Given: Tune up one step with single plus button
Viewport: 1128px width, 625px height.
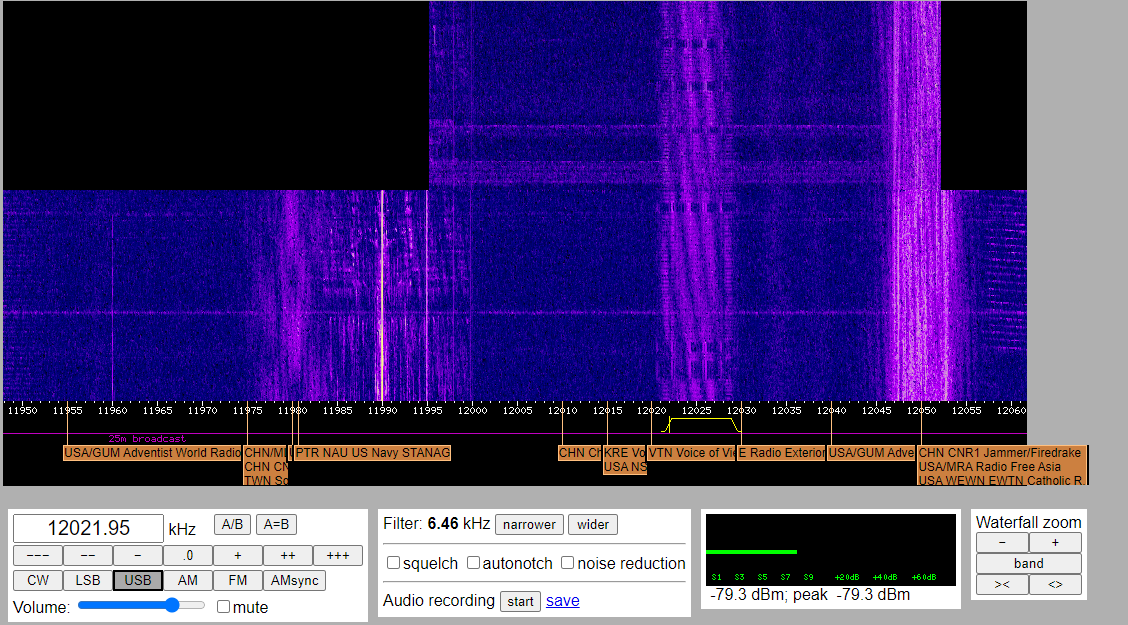Looking at the screenshot, I should 237,555.
